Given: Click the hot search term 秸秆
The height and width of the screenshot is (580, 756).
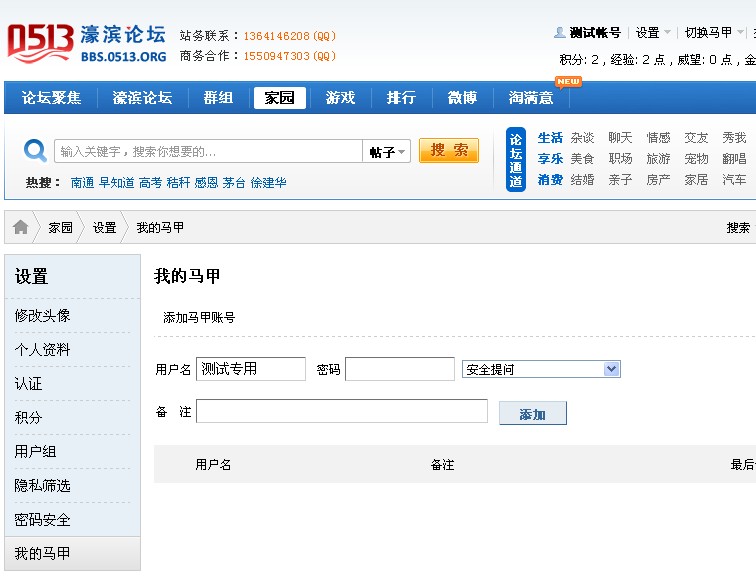Looking at the screenshot, I should click(x=178, y=183).
